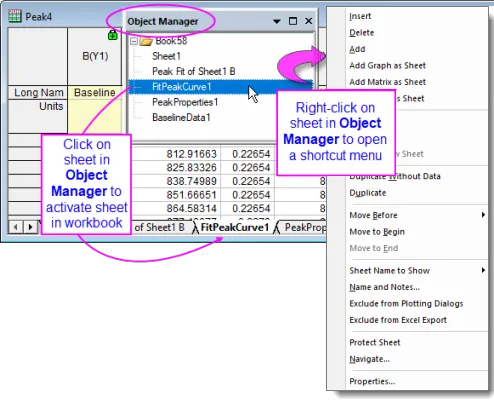The height and width of the screenshot is (400, 494).
Task: Open the Object Manager dropdown arrow
Action: [x=277, y=21]
